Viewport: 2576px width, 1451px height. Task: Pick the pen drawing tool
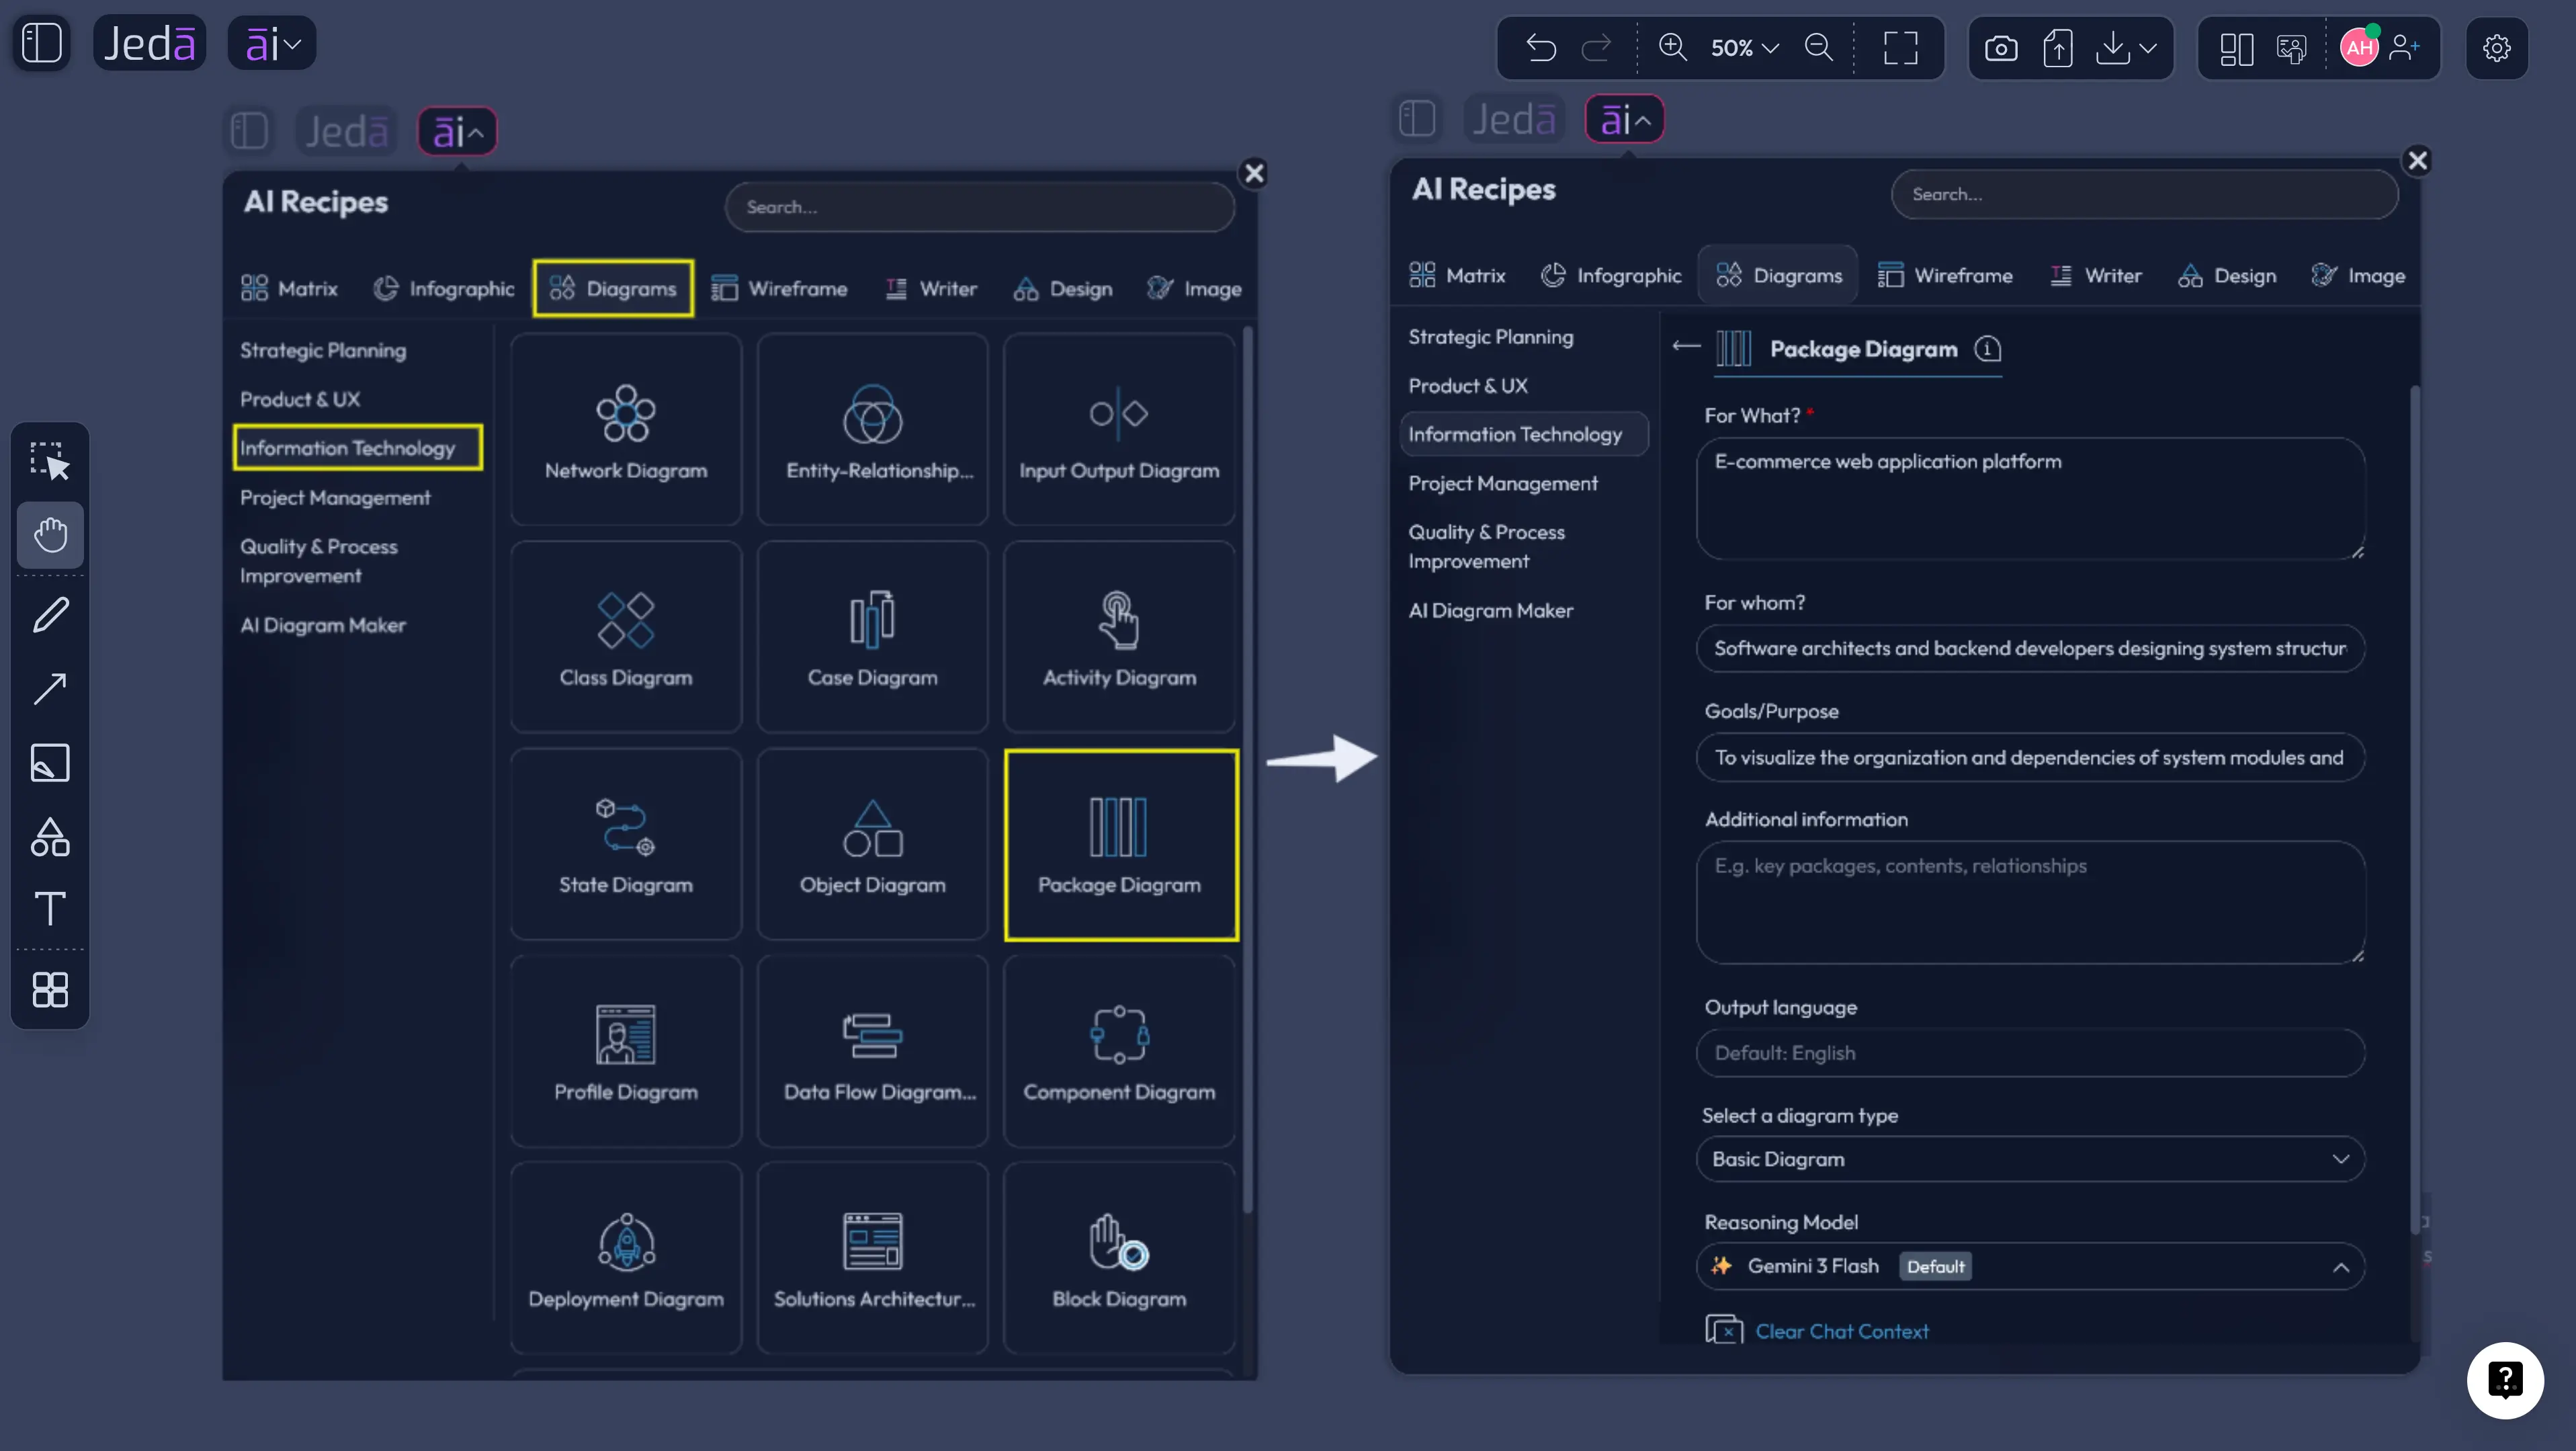tap(50, 614)
